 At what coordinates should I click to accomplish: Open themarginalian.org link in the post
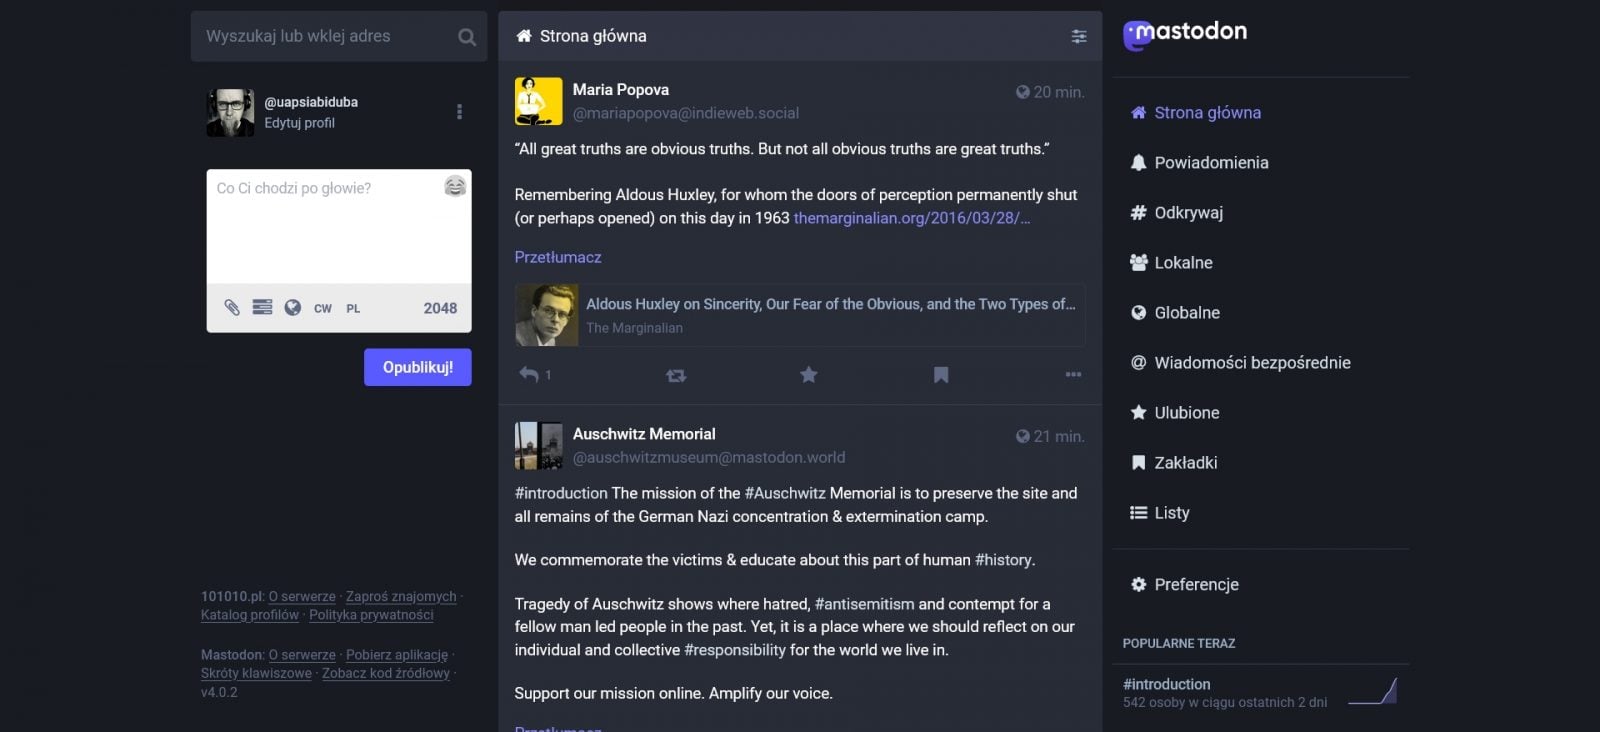(911, 218)
